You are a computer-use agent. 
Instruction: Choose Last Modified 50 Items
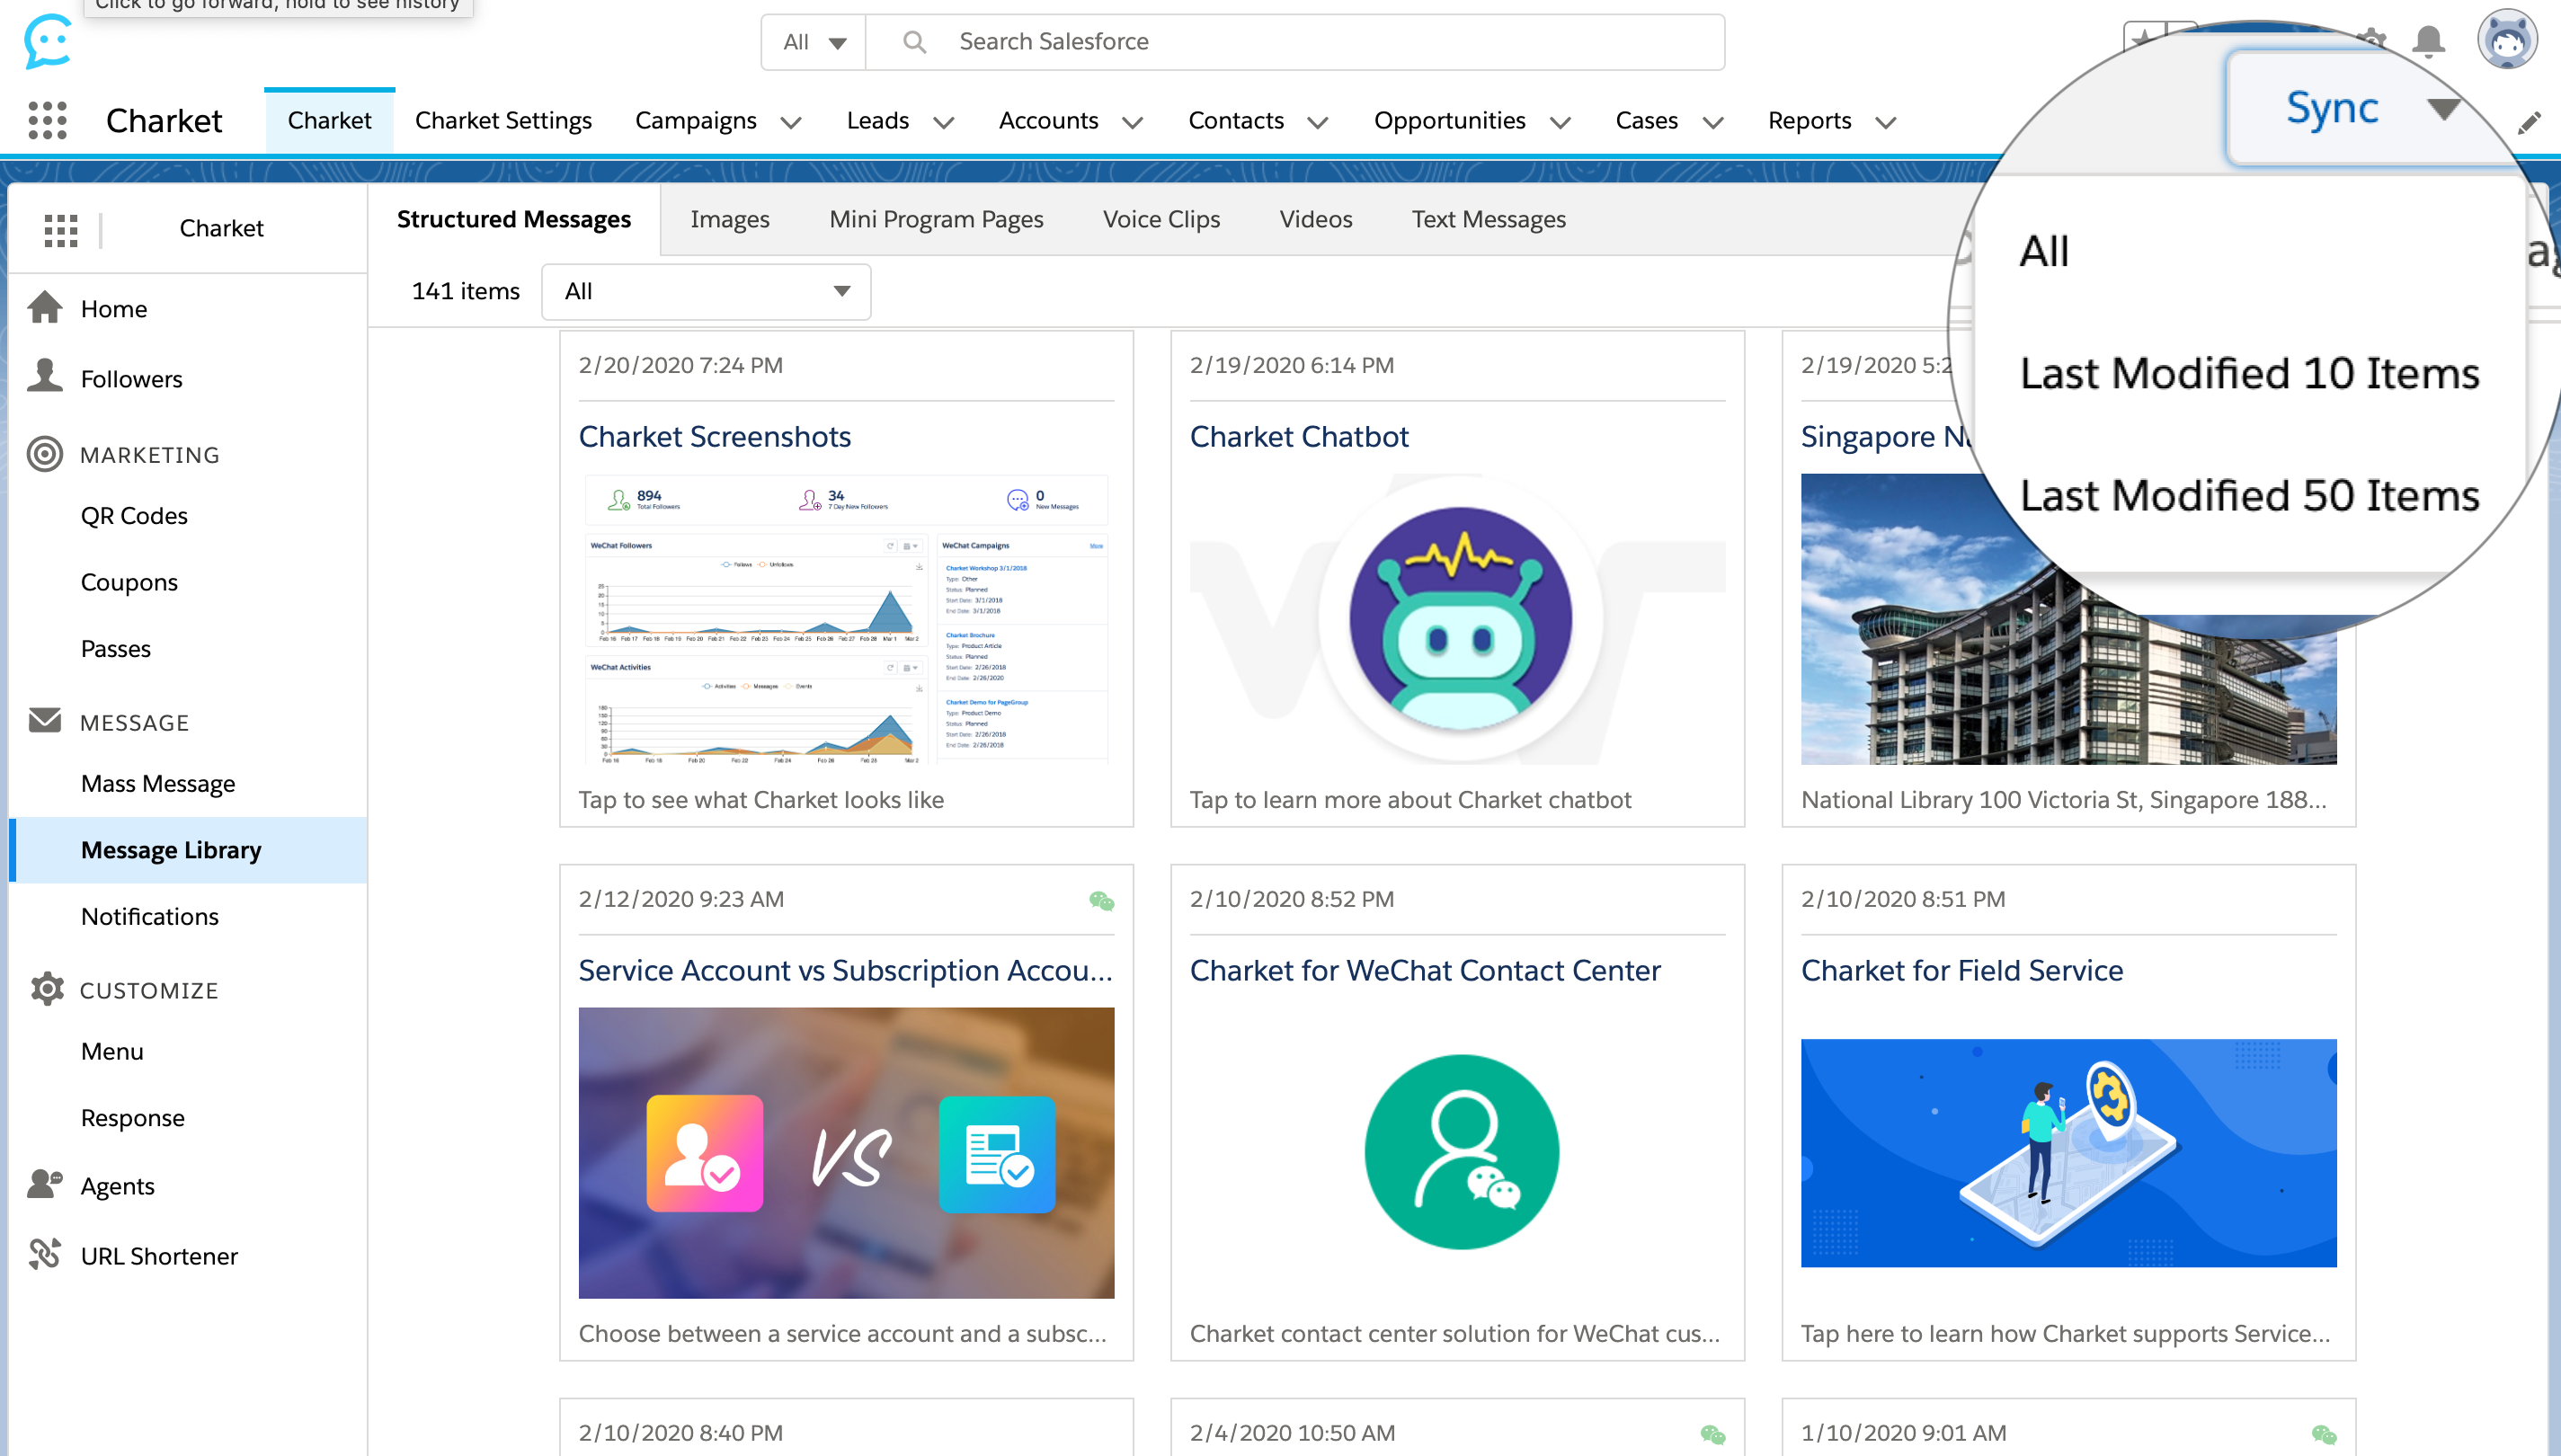tap(2249, 495)
